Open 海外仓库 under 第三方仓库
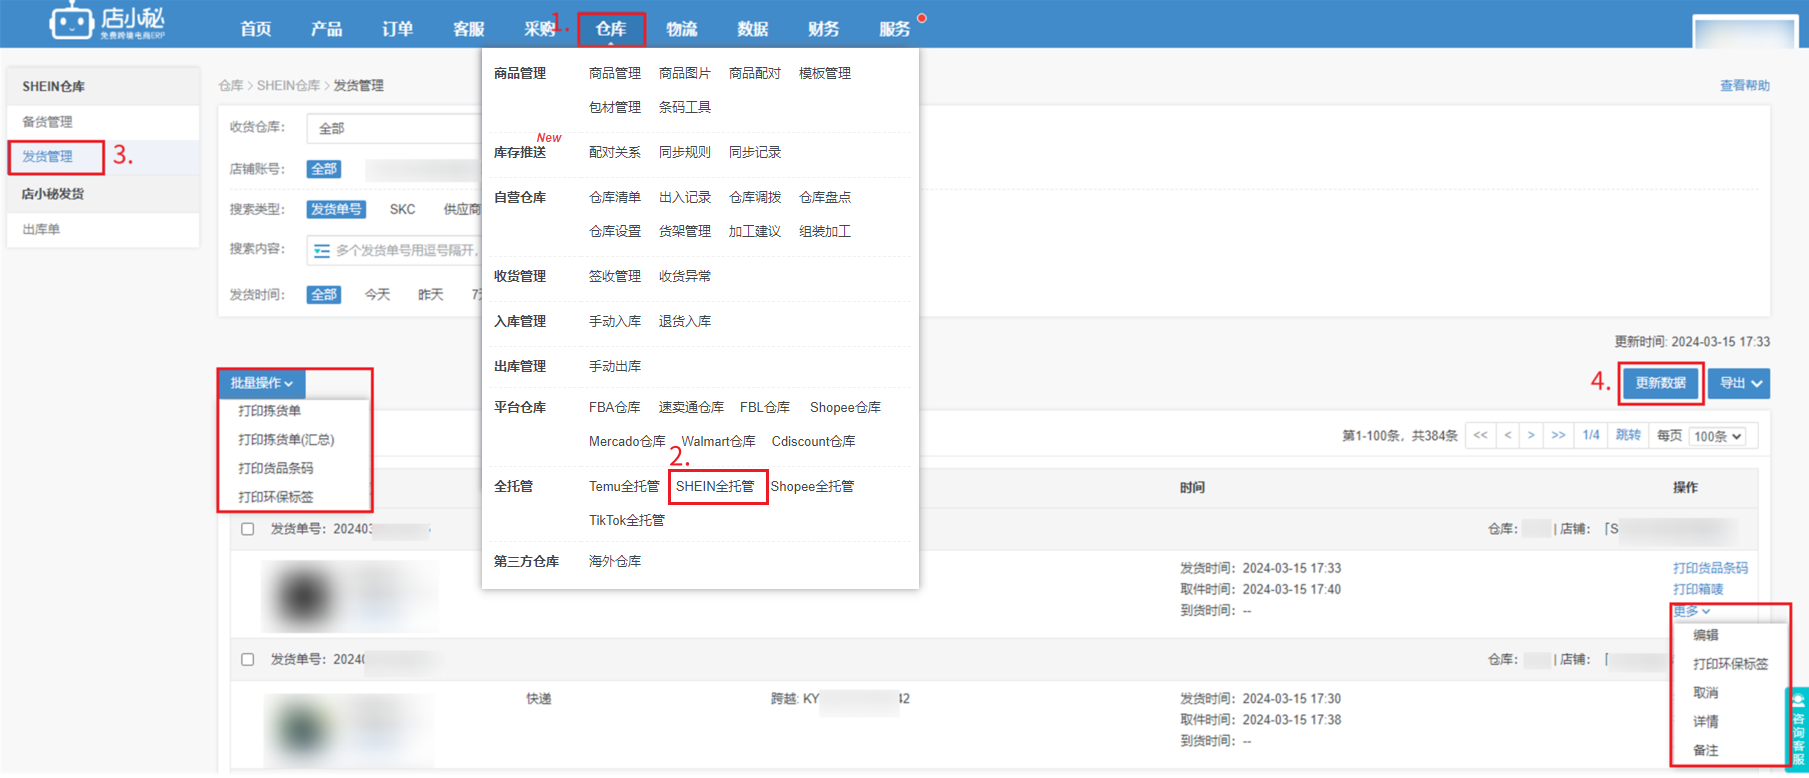Image resolution: width=1809 pixels, height=778 pixels. (615, 561)
